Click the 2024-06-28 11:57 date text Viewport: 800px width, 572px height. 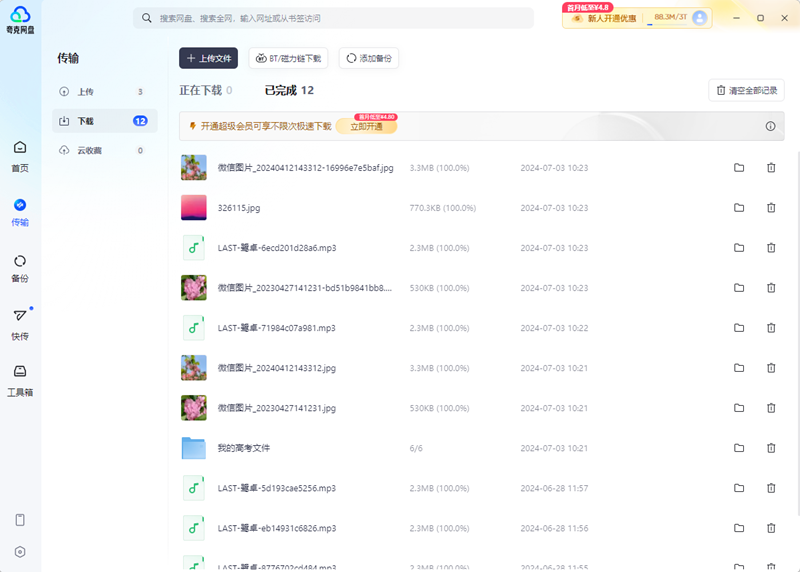554,488
